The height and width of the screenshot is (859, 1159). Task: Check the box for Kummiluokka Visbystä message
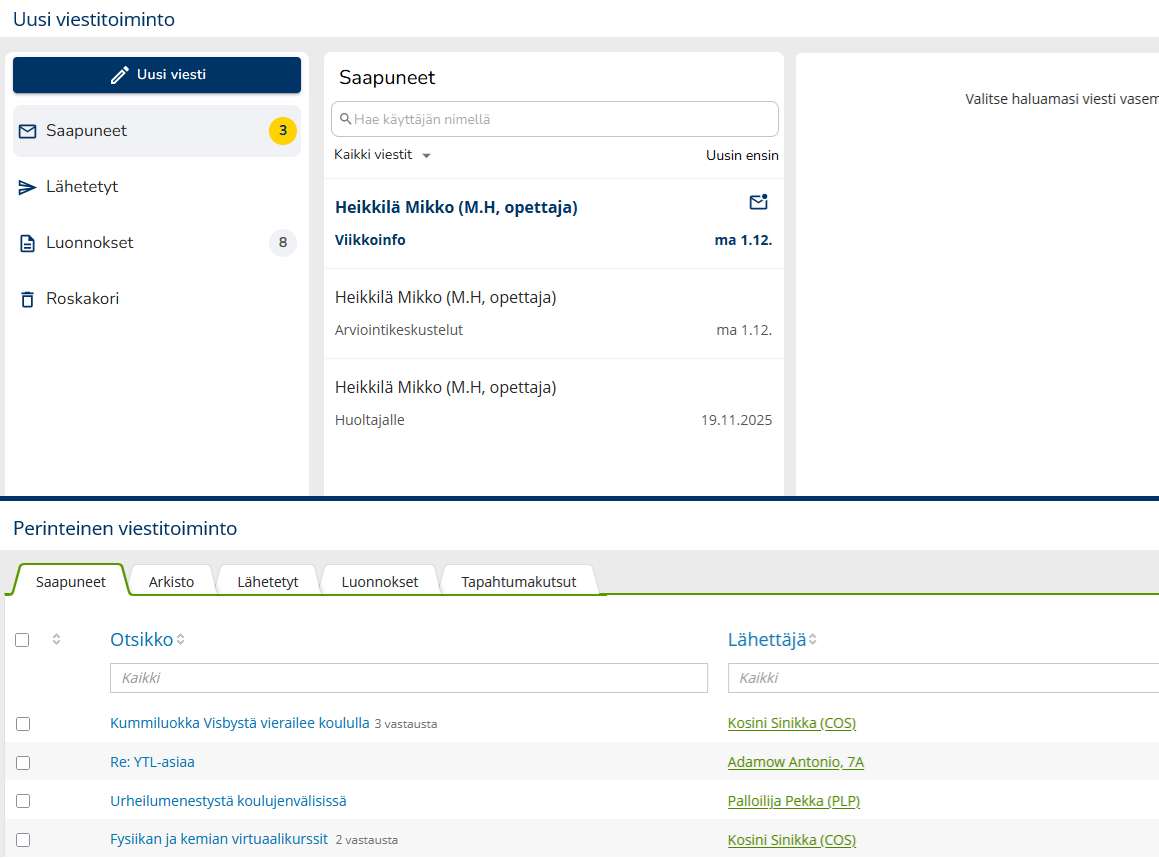23,723
